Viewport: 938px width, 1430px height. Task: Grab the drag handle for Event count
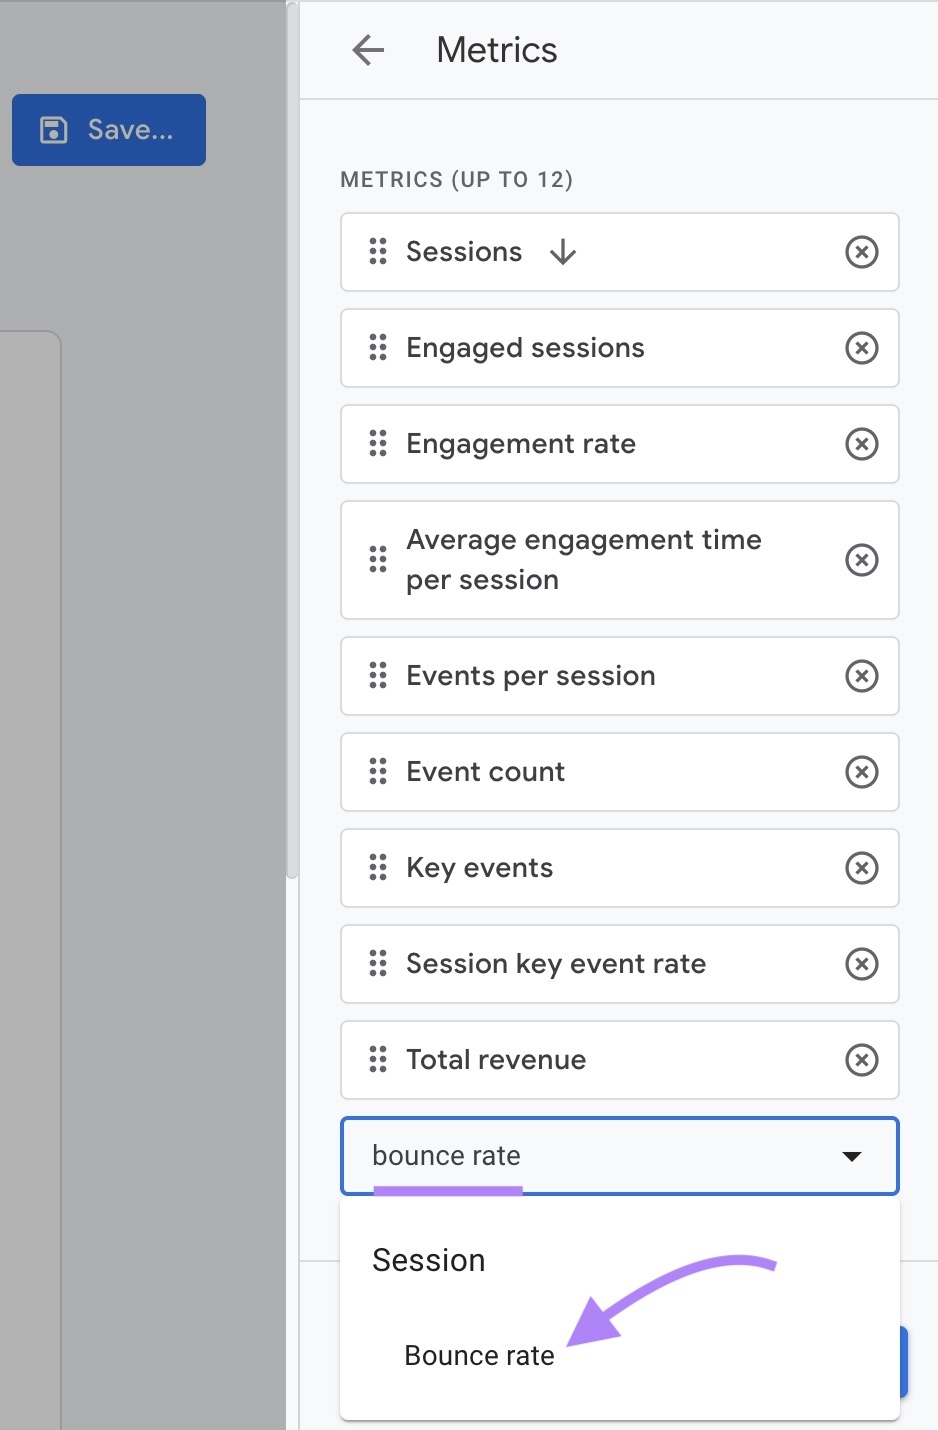tap(377, 772)
